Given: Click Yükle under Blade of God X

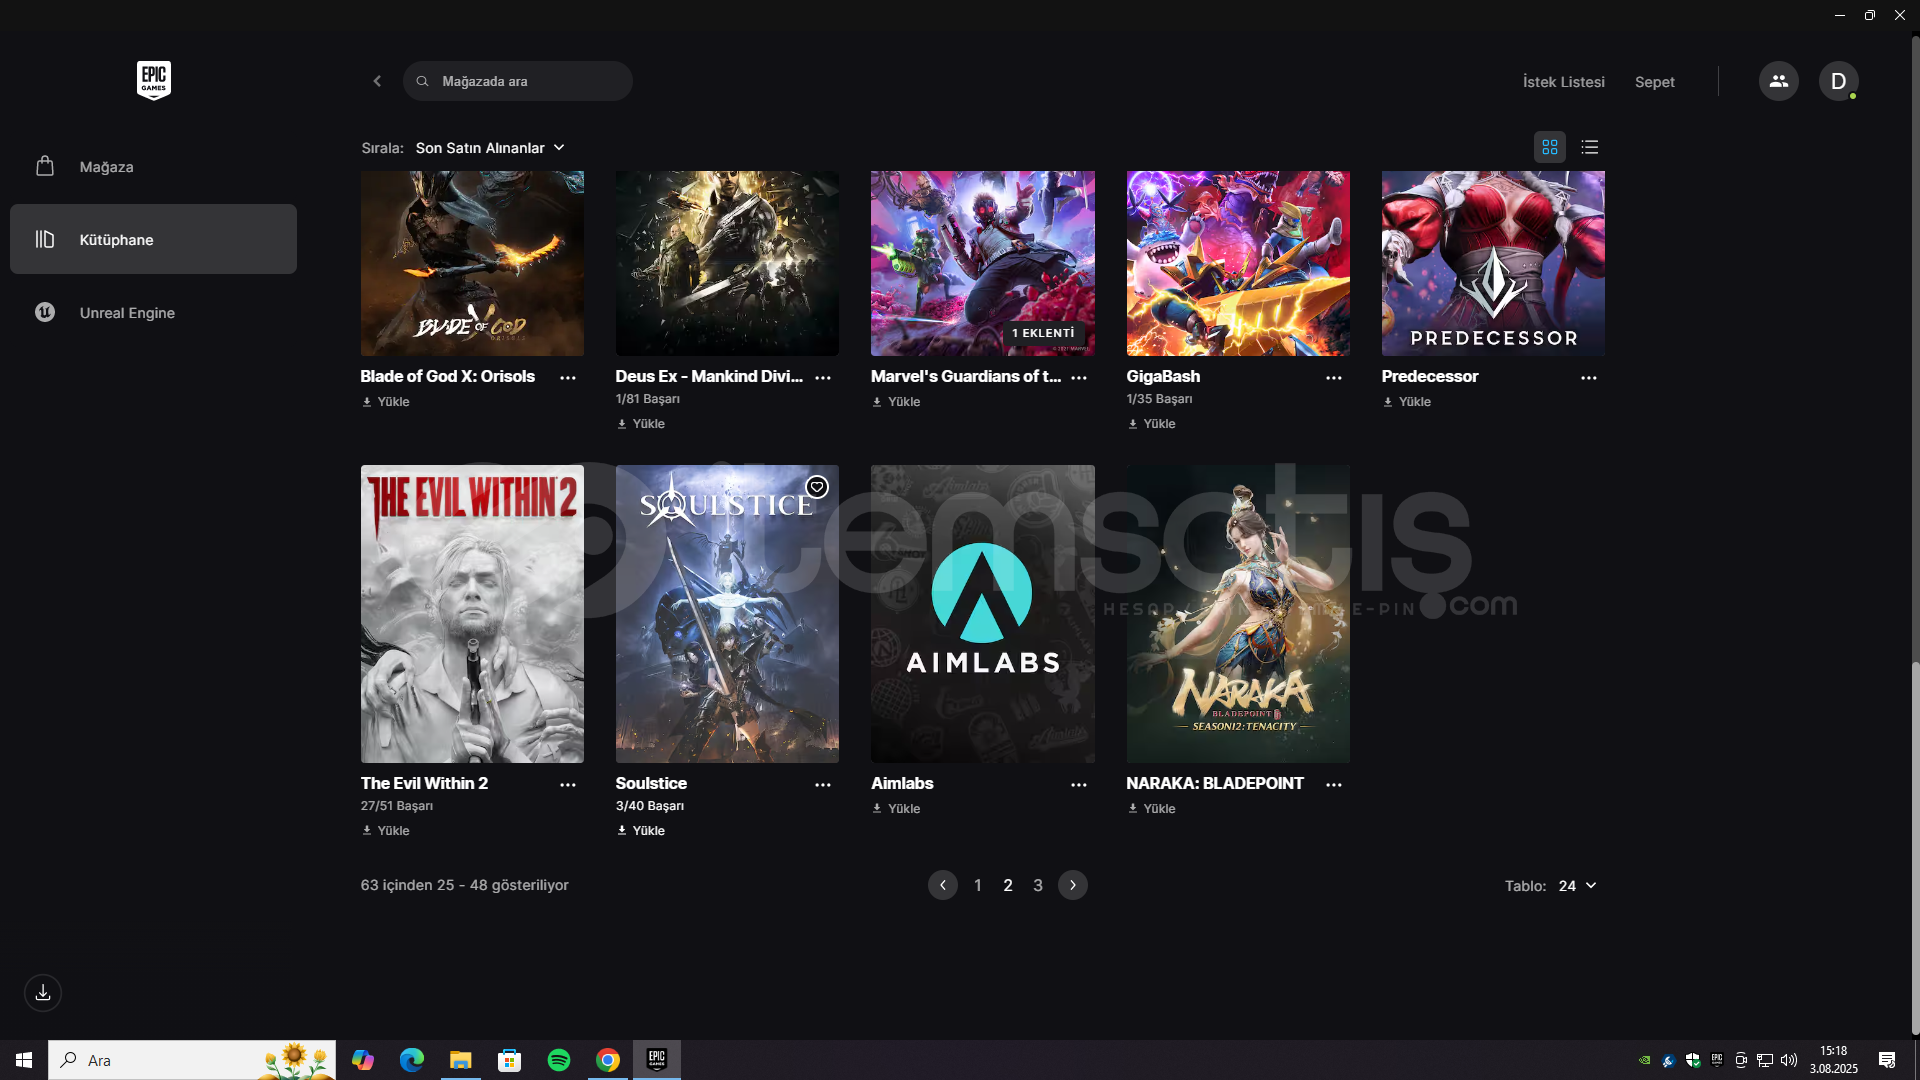Looking at the screenshot, I should [x=386, y=402].
